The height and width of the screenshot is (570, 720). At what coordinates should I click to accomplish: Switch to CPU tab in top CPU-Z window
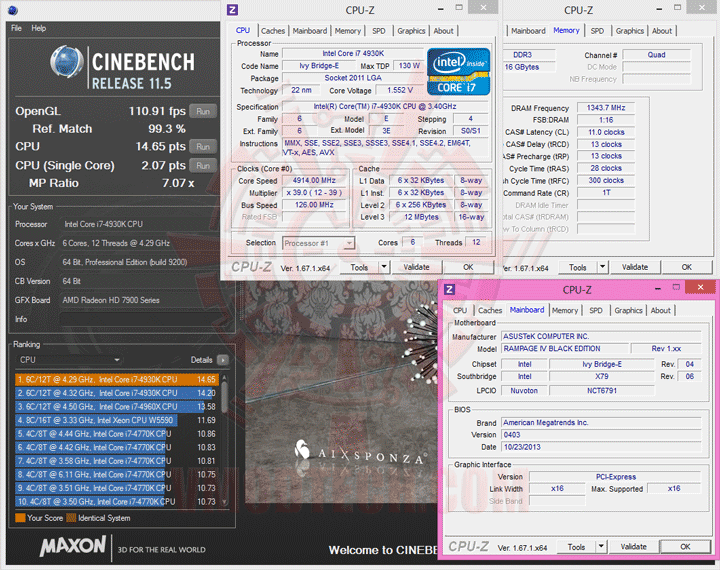point(243,30)
